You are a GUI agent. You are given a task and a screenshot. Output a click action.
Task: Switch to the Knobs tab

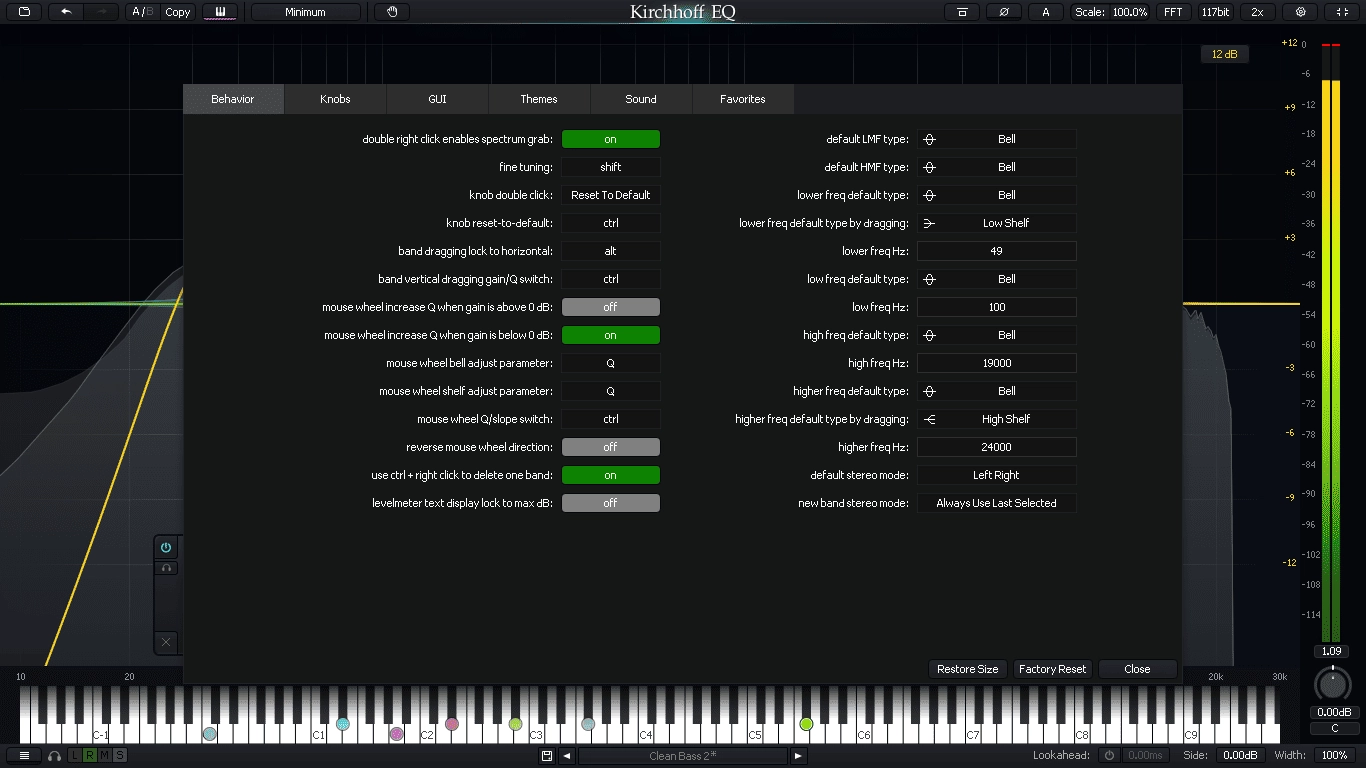tap(335, 99)
